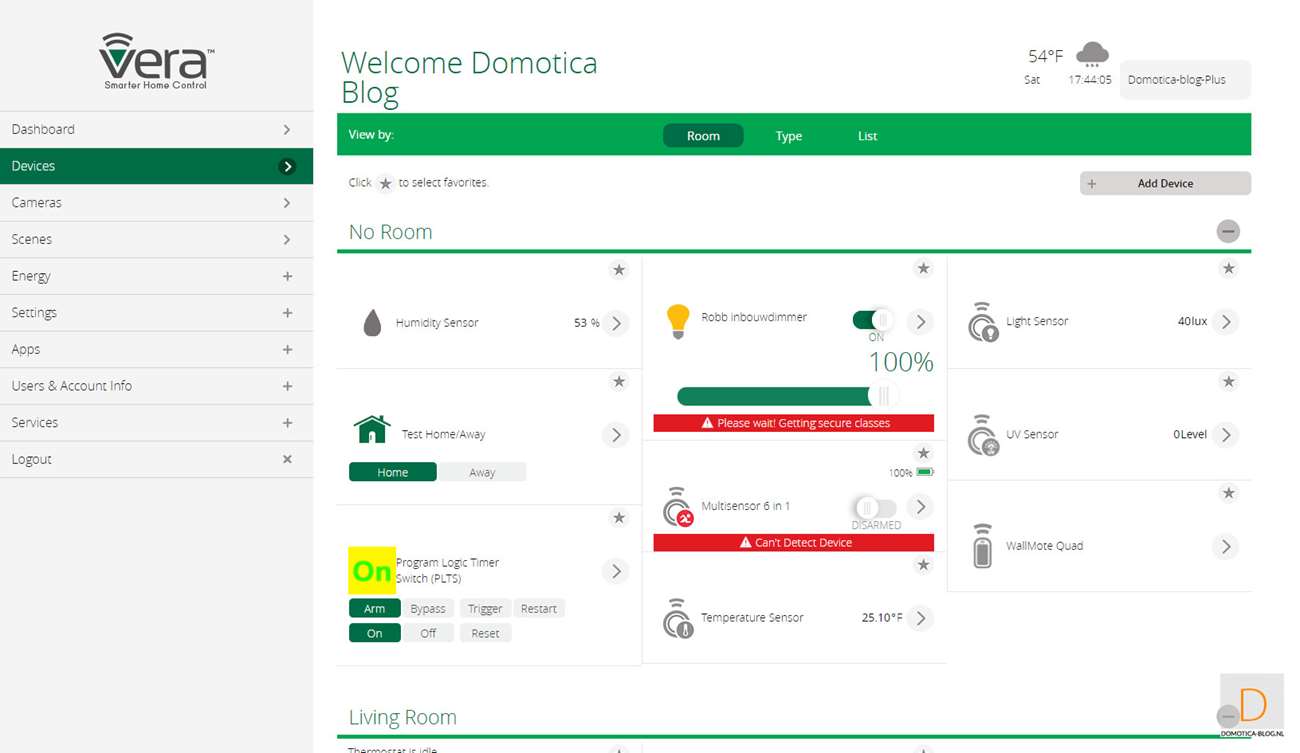Toggle the Robb inbouwdimmer on/off switch
The width and height of the screenshot is (1300, 753).
[872, 320]
